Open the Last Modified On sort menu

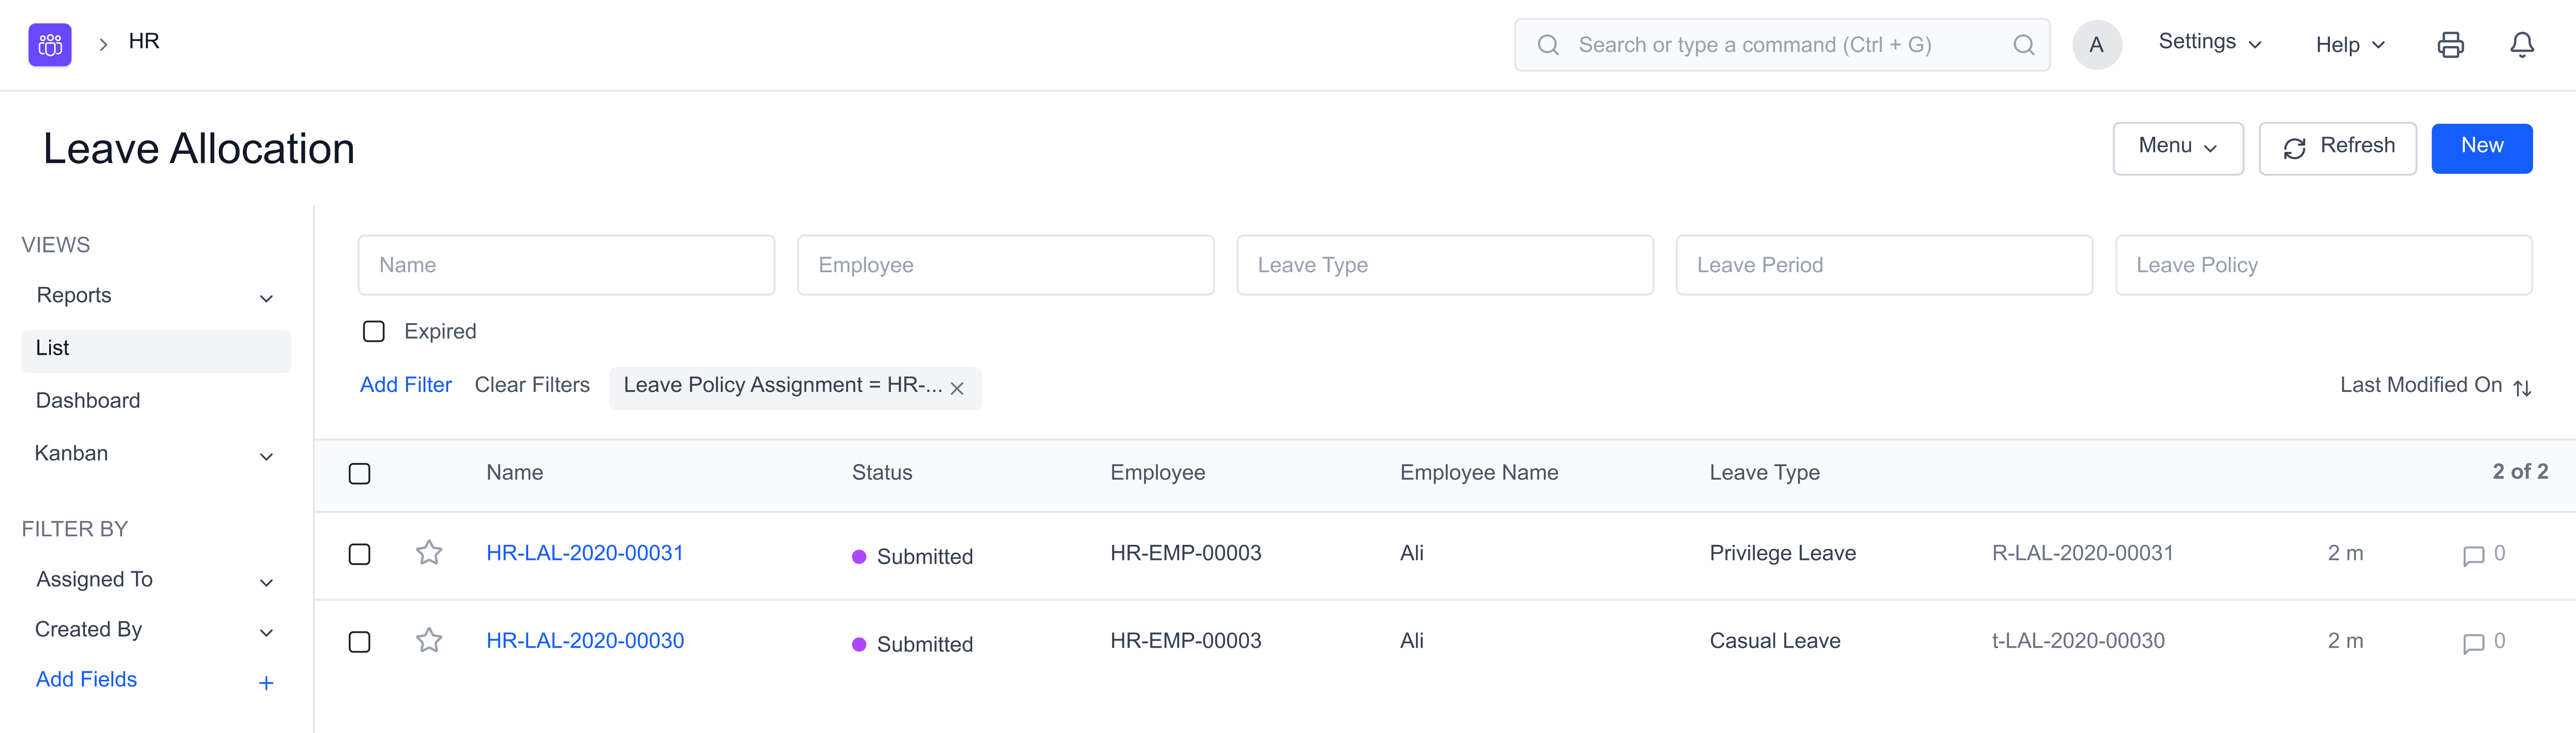point(2420,385)
